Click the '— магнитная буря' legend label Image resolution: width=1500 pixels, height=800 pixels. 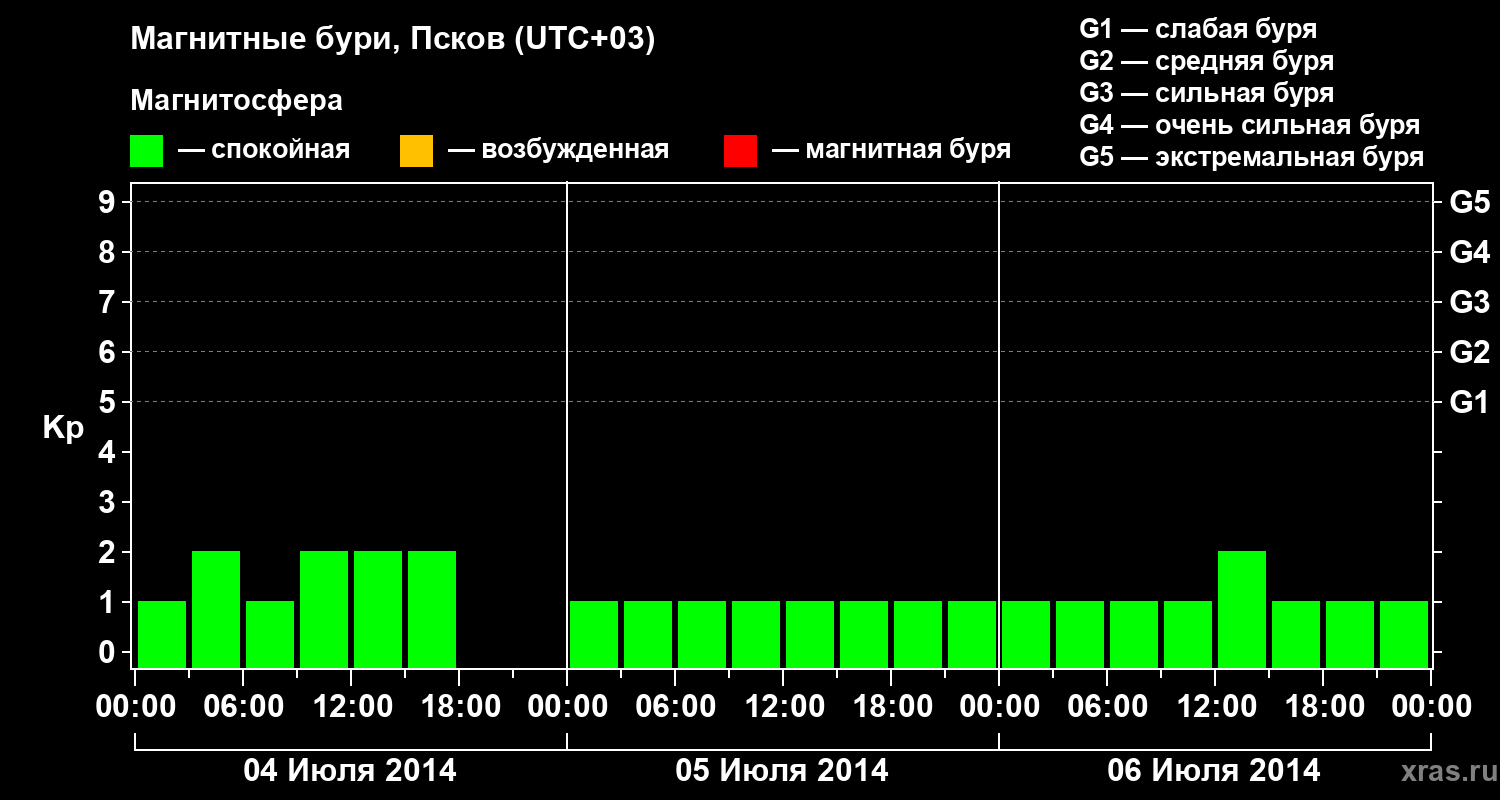[891, 150]
